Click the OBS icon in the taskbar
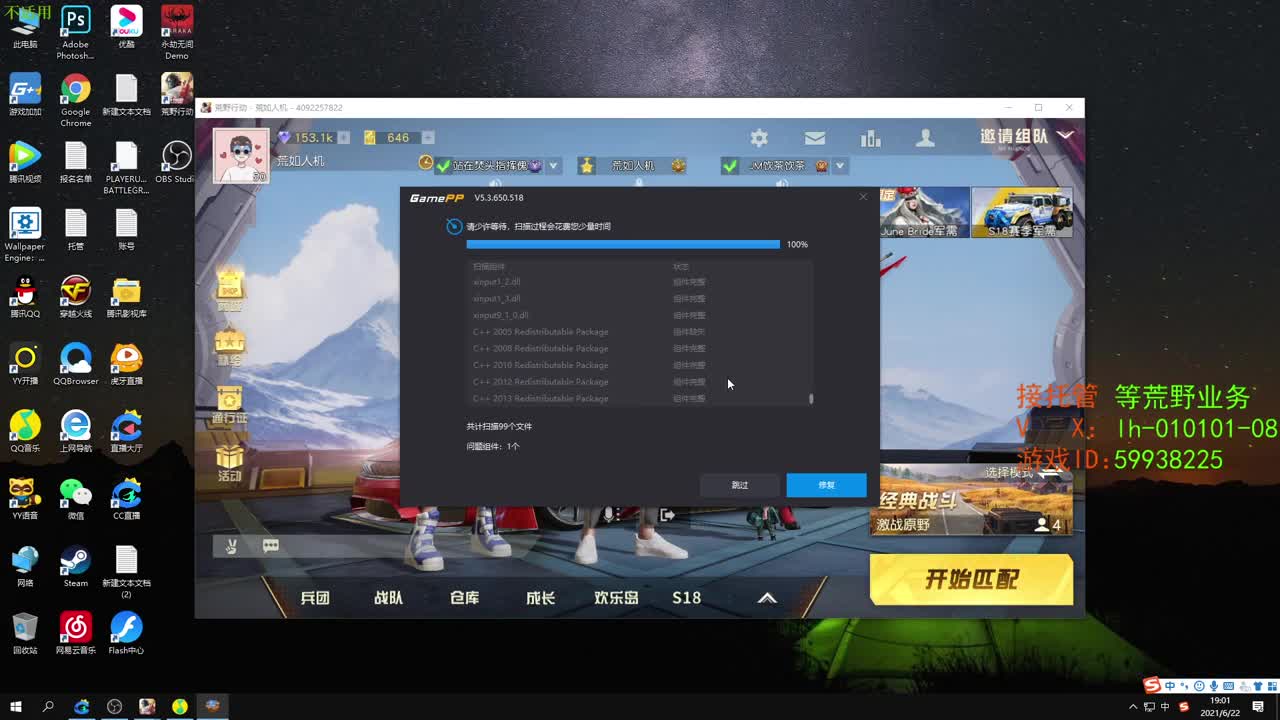1280x720 pixels. coord(114,707)
